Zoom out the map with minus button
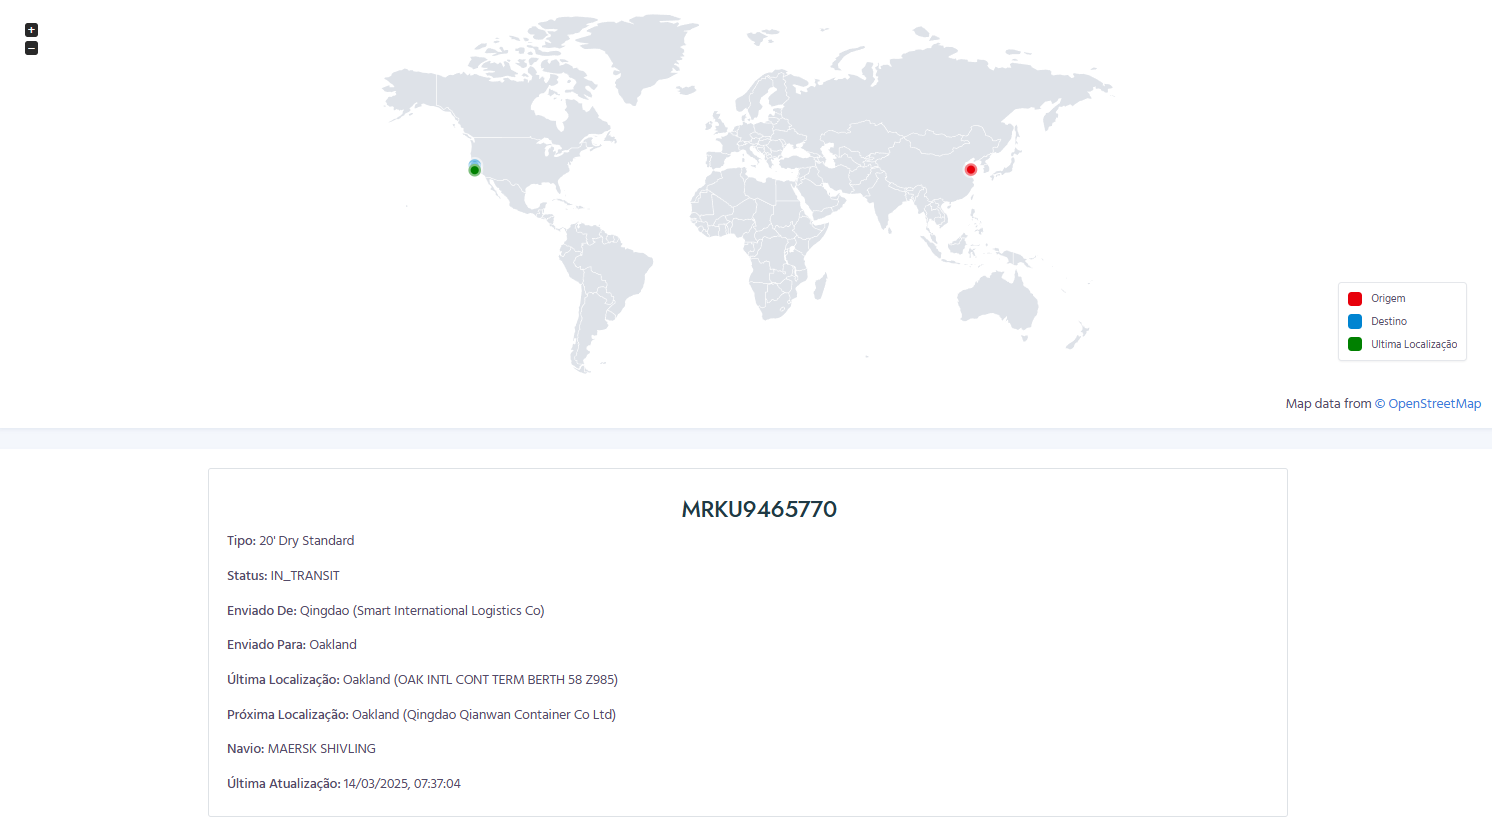Image resolution: width=1492 pixels, height=829 pixels. (31, 48)
